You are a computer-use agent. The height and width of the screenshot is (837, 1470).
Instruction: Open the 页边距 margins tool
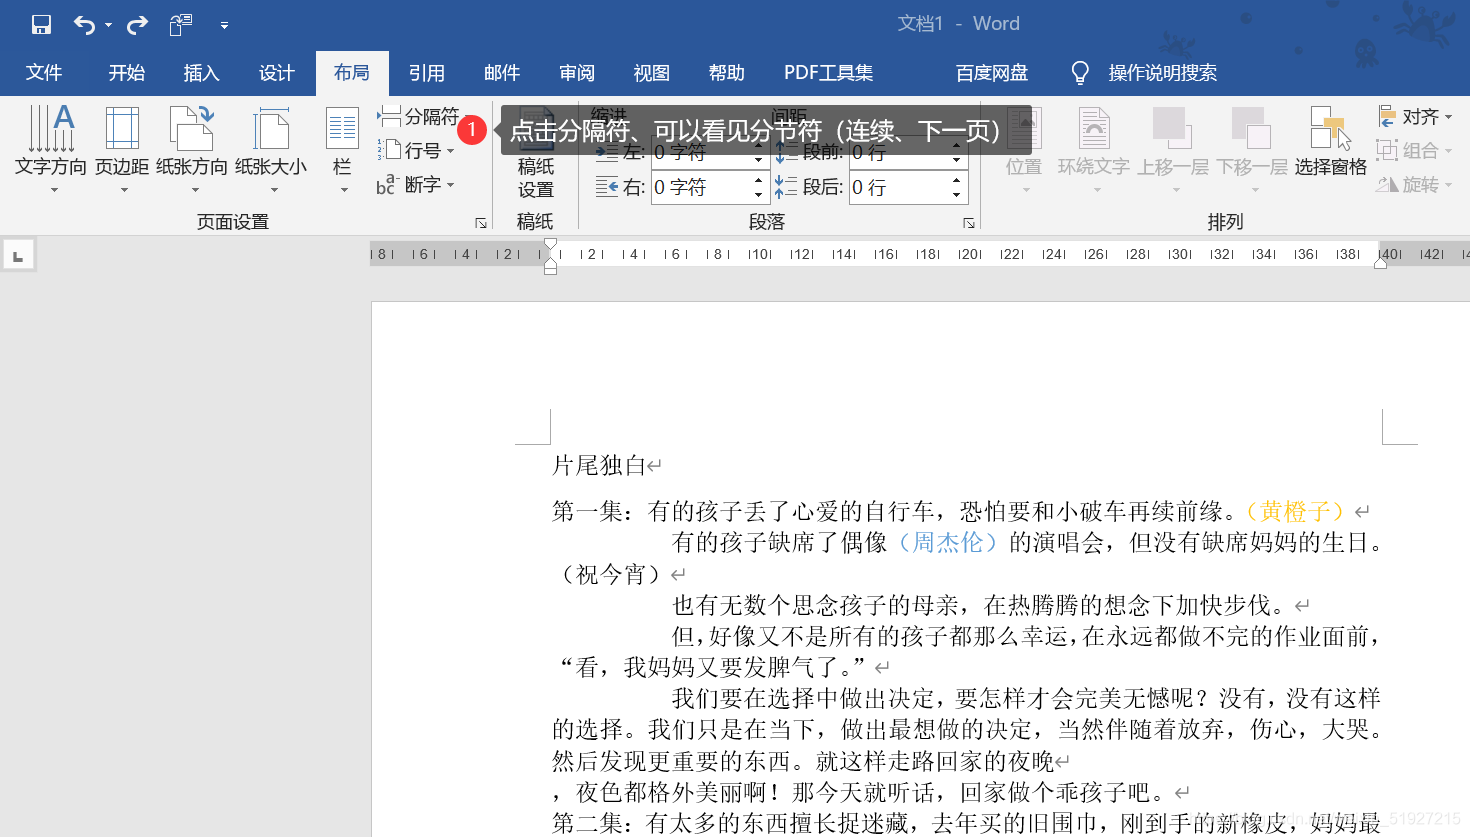(x=122, y=149)
